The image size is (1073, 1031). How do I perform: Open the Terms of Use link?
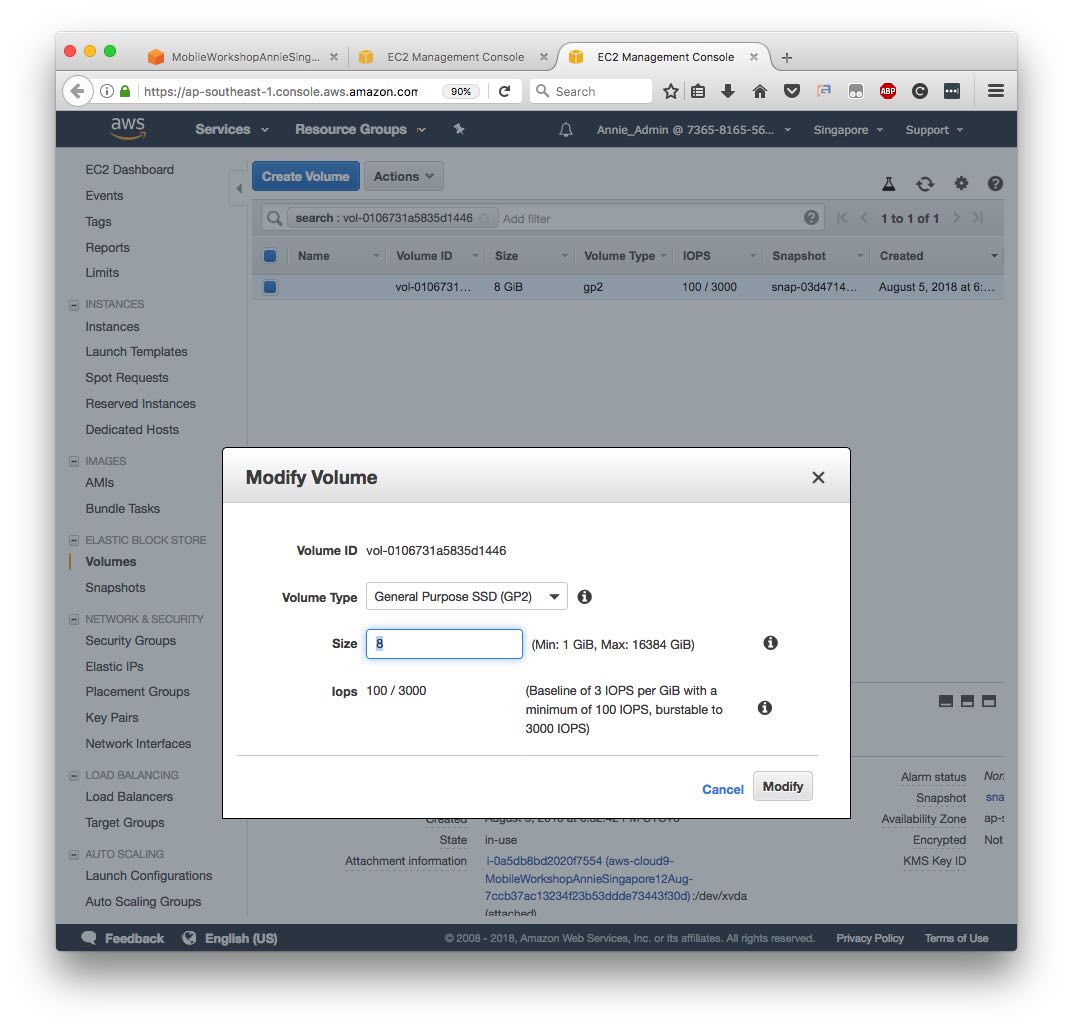tap(956, 938)
